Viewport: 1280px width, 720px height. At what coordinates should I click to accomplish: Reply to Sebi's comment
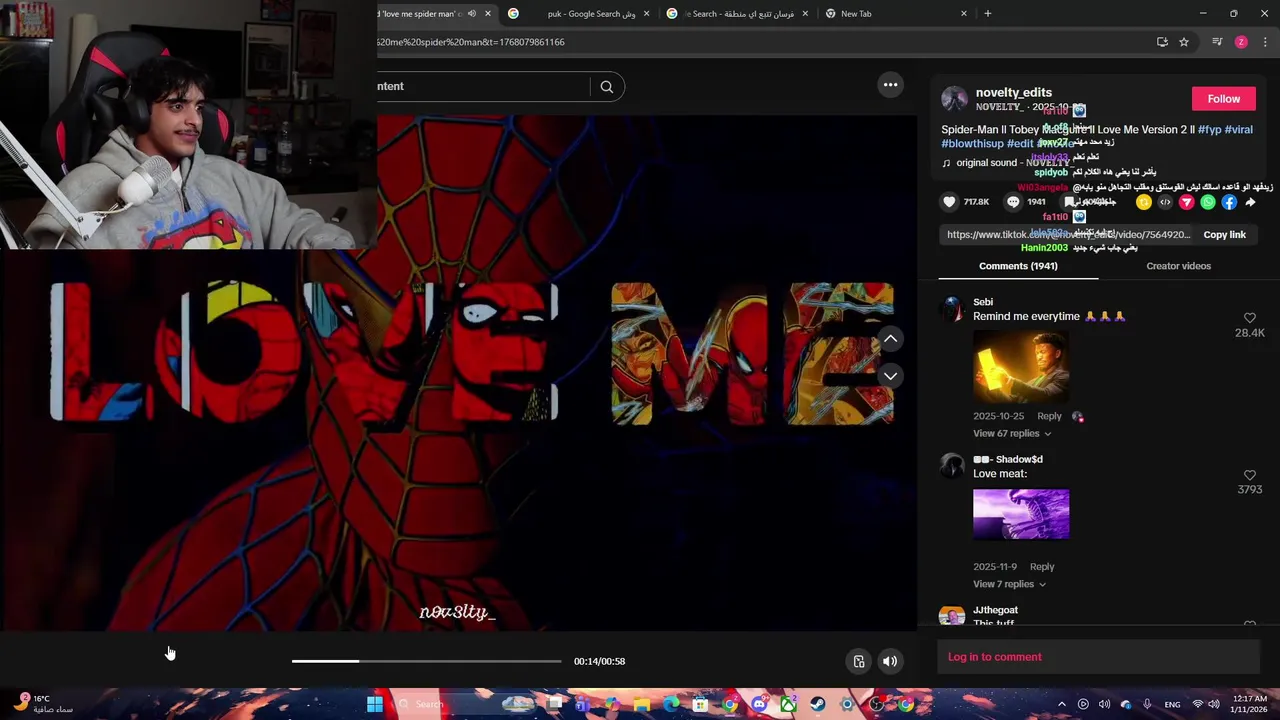click(x=1049, y=416)
